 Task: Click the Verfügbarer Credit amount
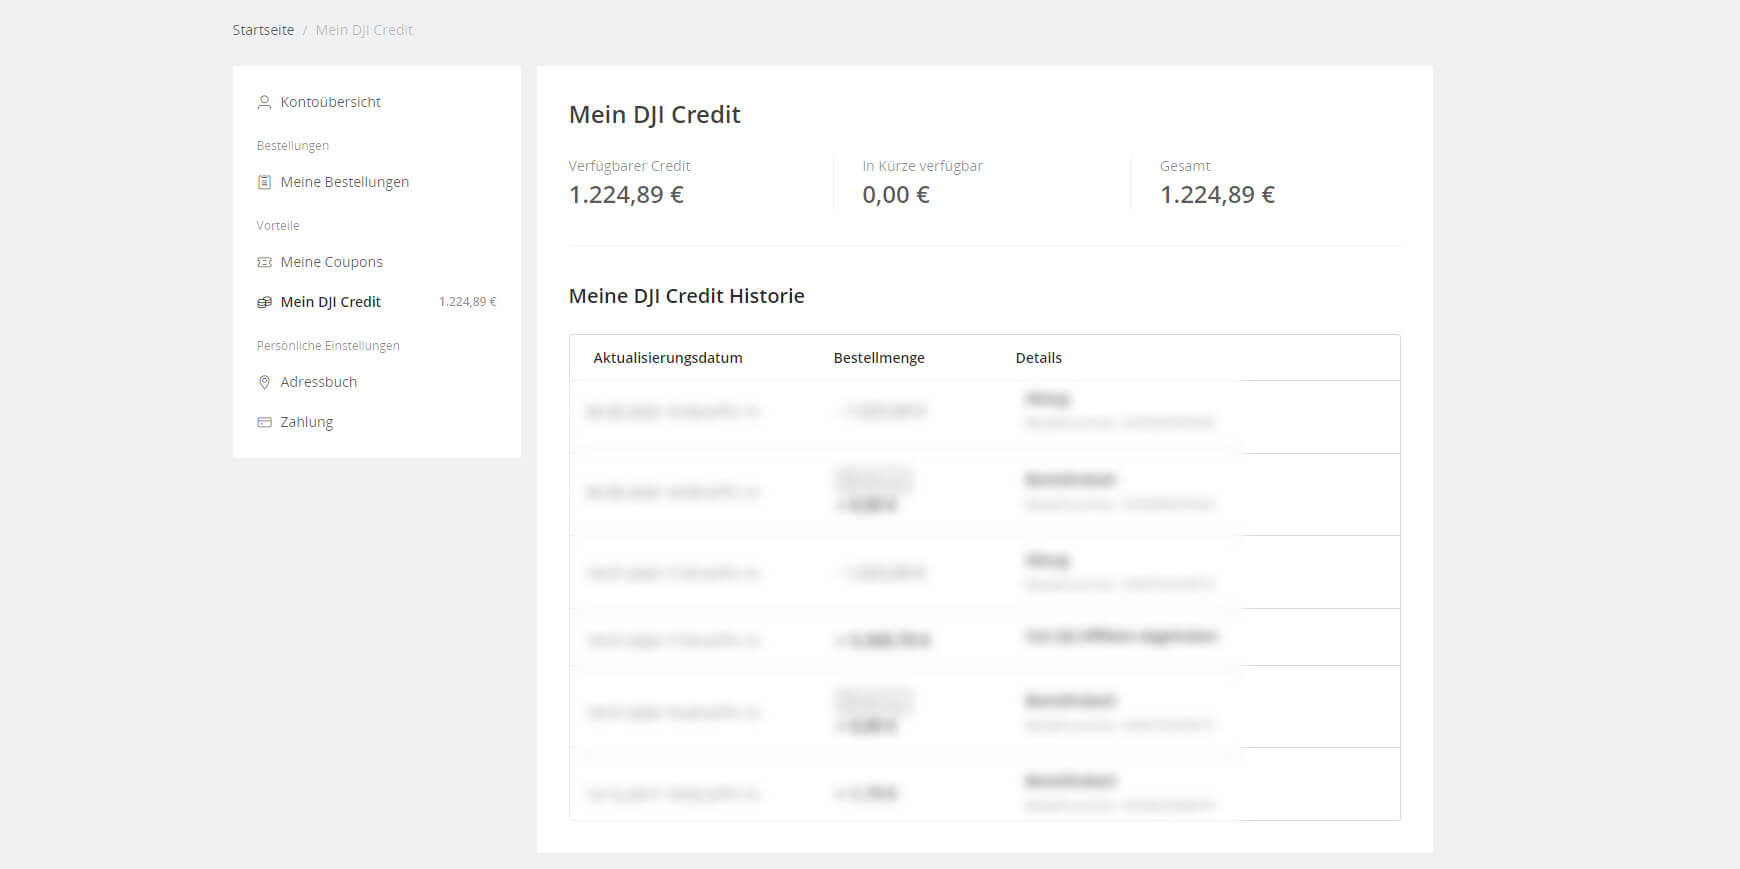tap(626, 195)
